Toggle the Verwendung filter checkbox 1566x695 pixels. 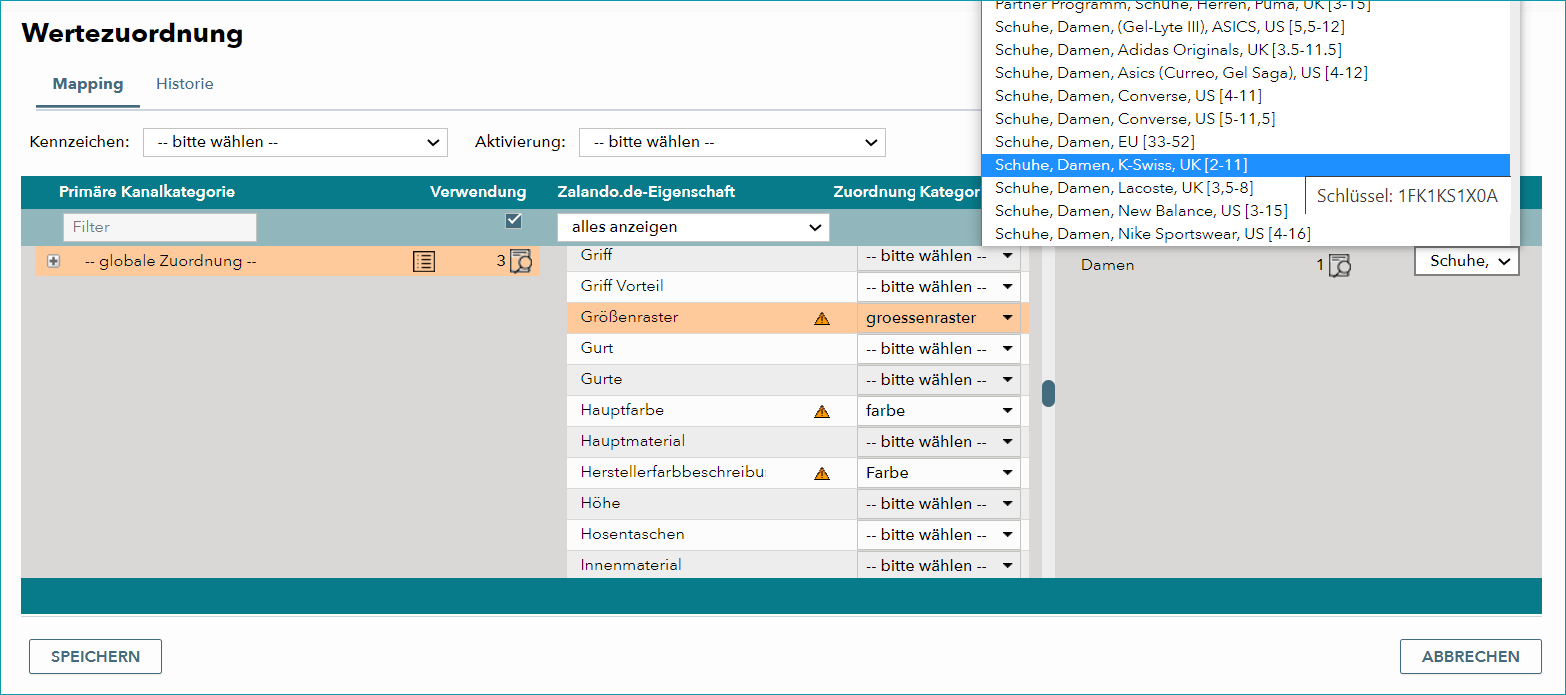click(514, 221)
